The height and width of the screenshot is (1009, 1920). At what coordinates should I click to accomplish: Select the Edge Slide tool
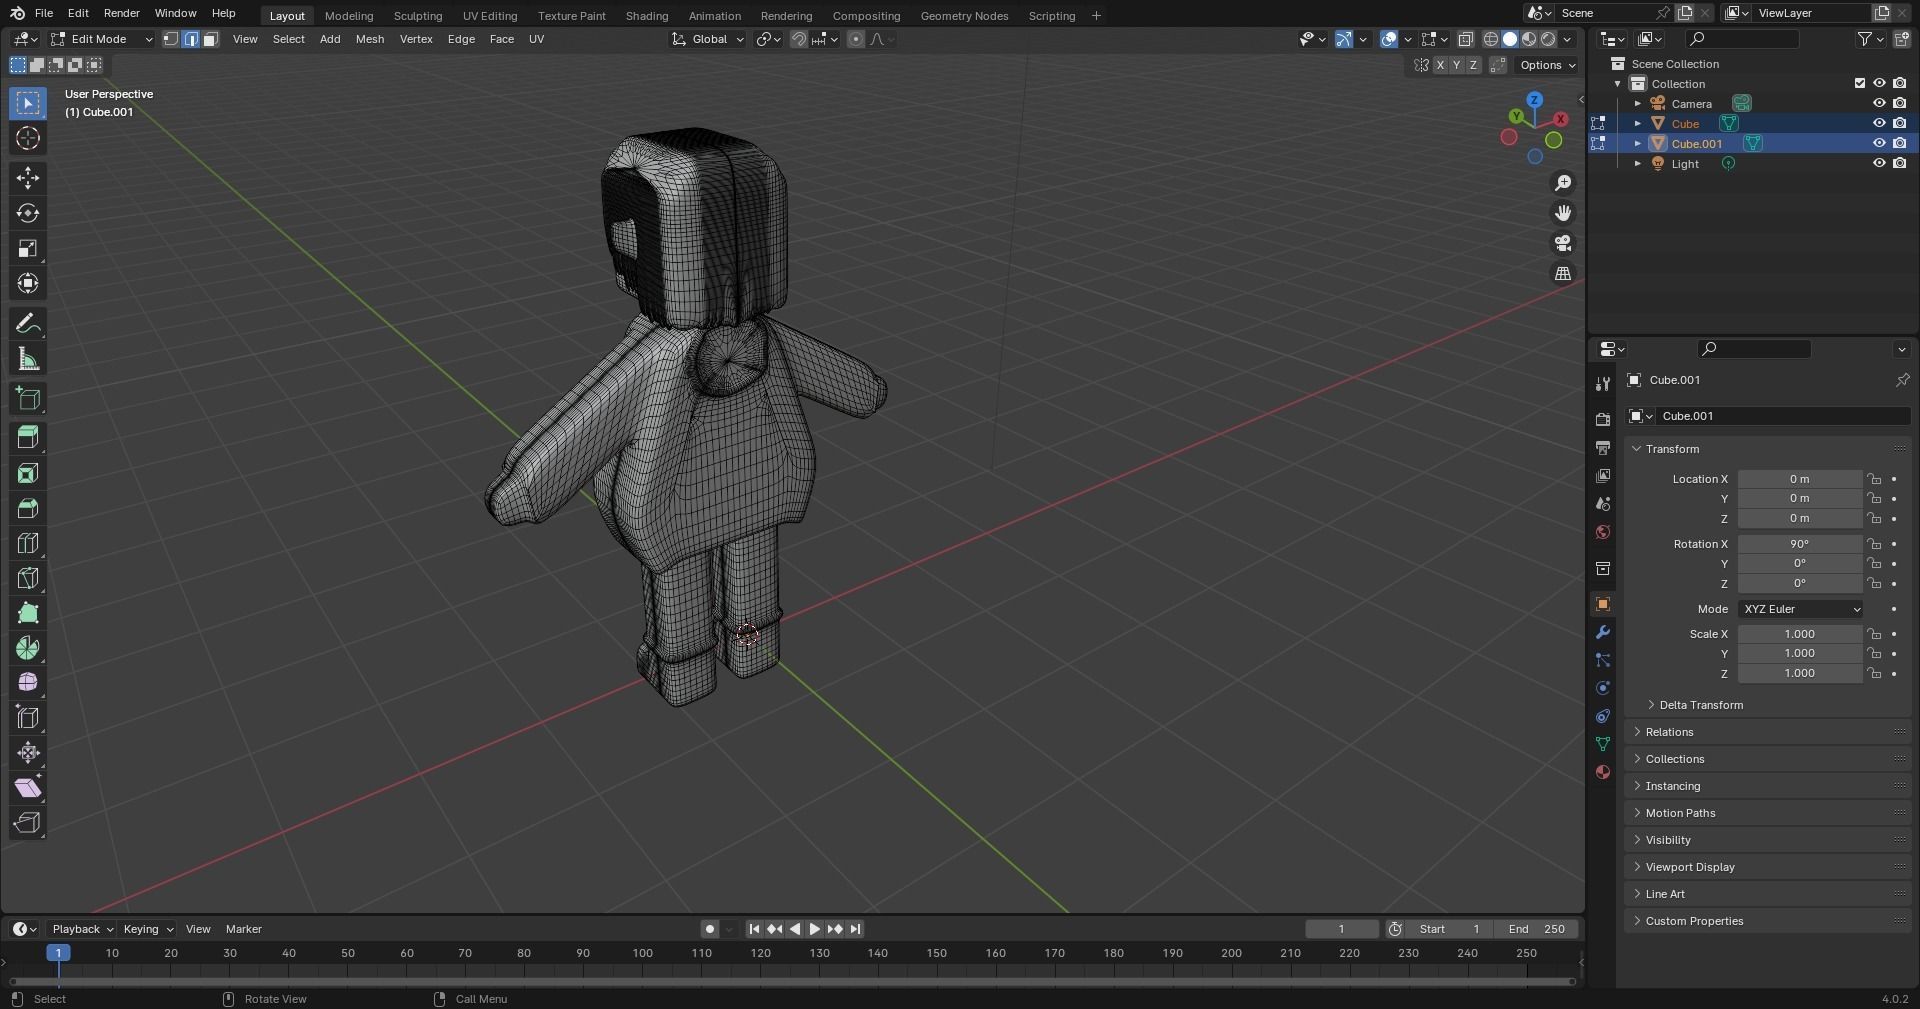point(28,718)
